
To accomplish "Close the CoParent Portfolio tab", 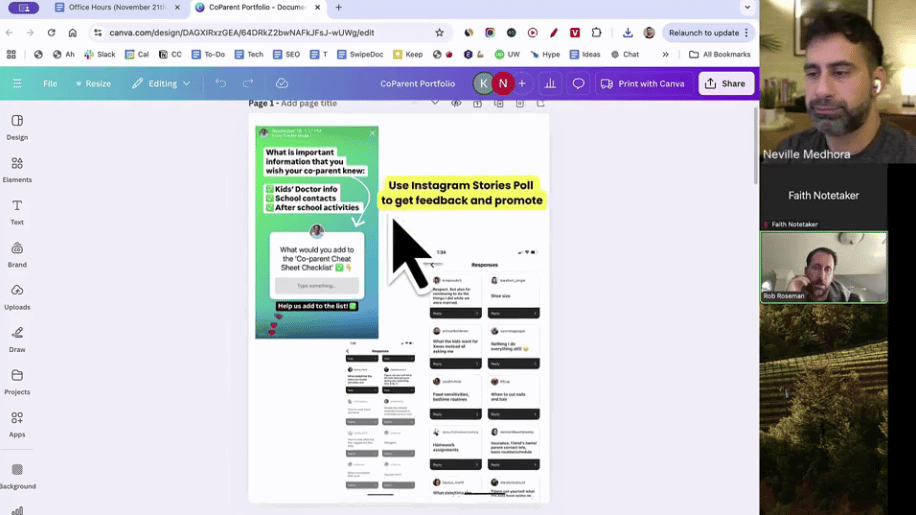I will point(317,8).
